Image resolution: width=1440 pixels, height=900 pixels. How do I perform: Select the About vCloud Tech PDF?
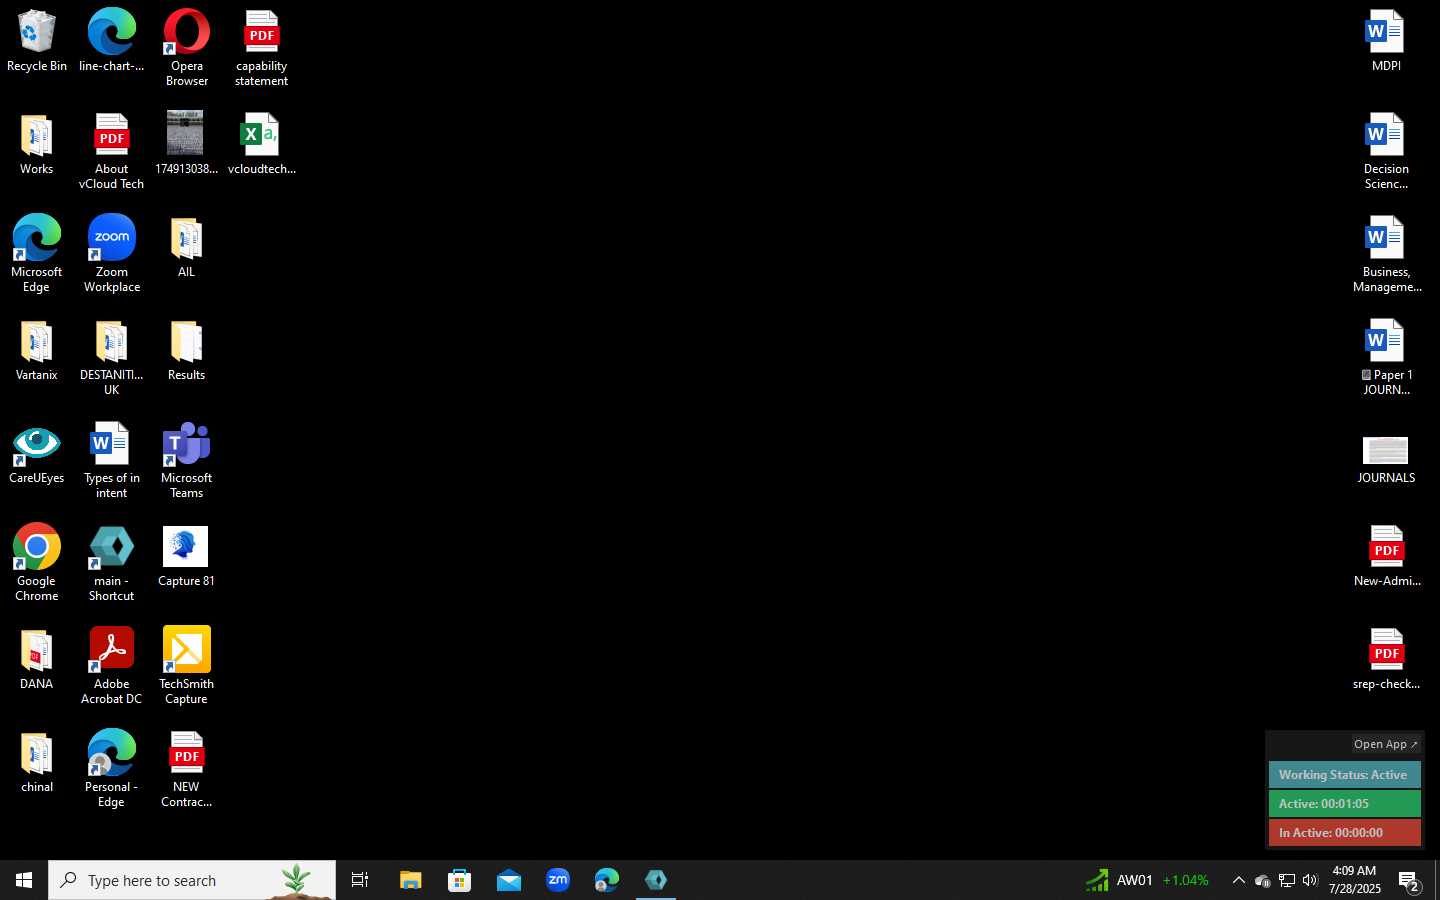point(112,151)
